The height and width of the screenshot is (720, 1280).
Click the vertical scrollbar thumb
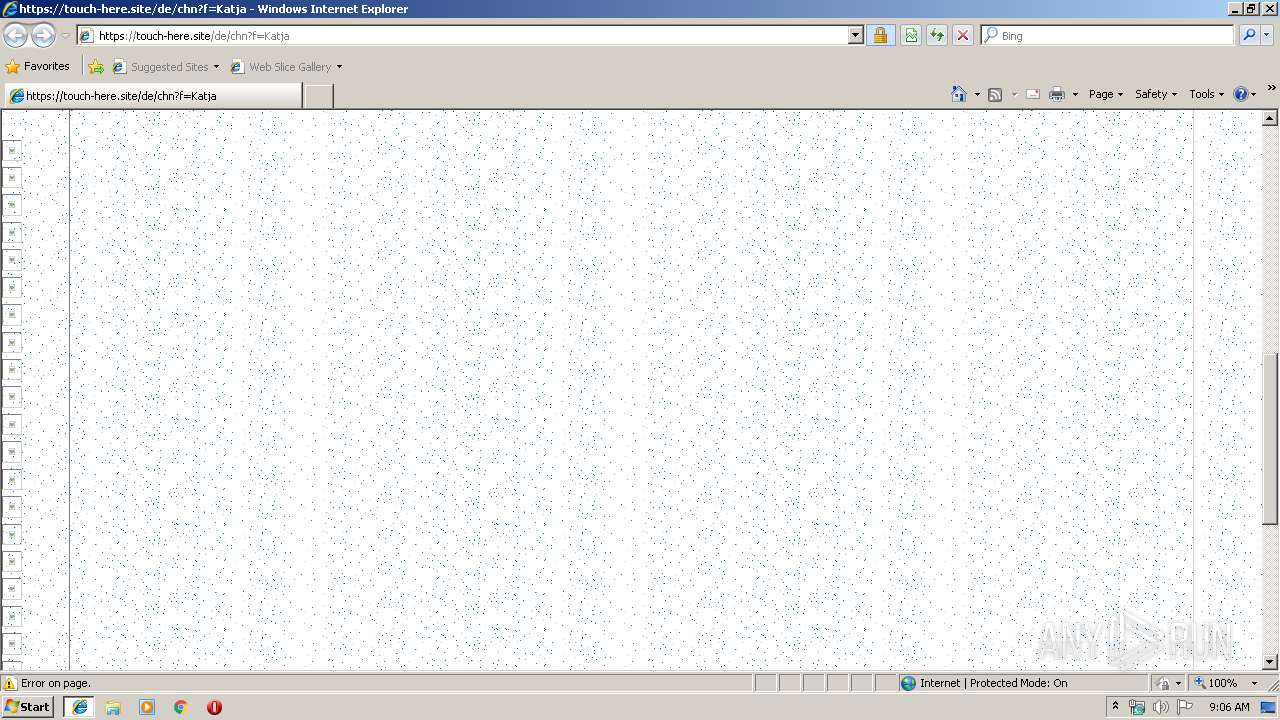pos(1270,439)
